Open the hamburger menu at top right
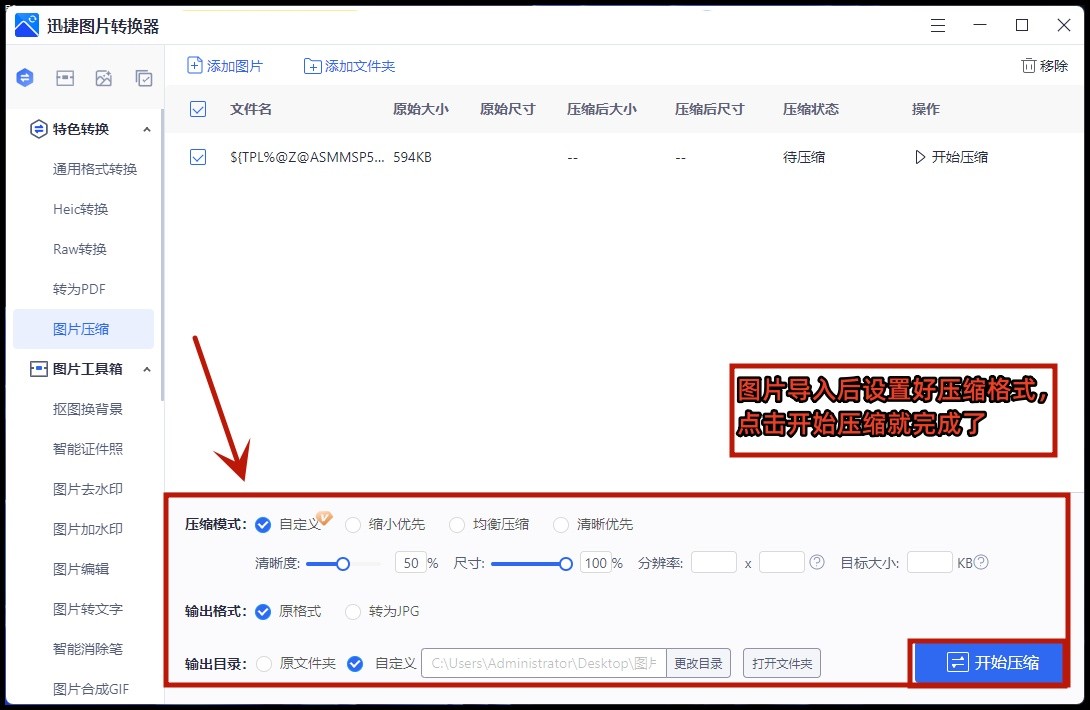Viewport: 1090px width, 710px height. click(x=937, y=26)
